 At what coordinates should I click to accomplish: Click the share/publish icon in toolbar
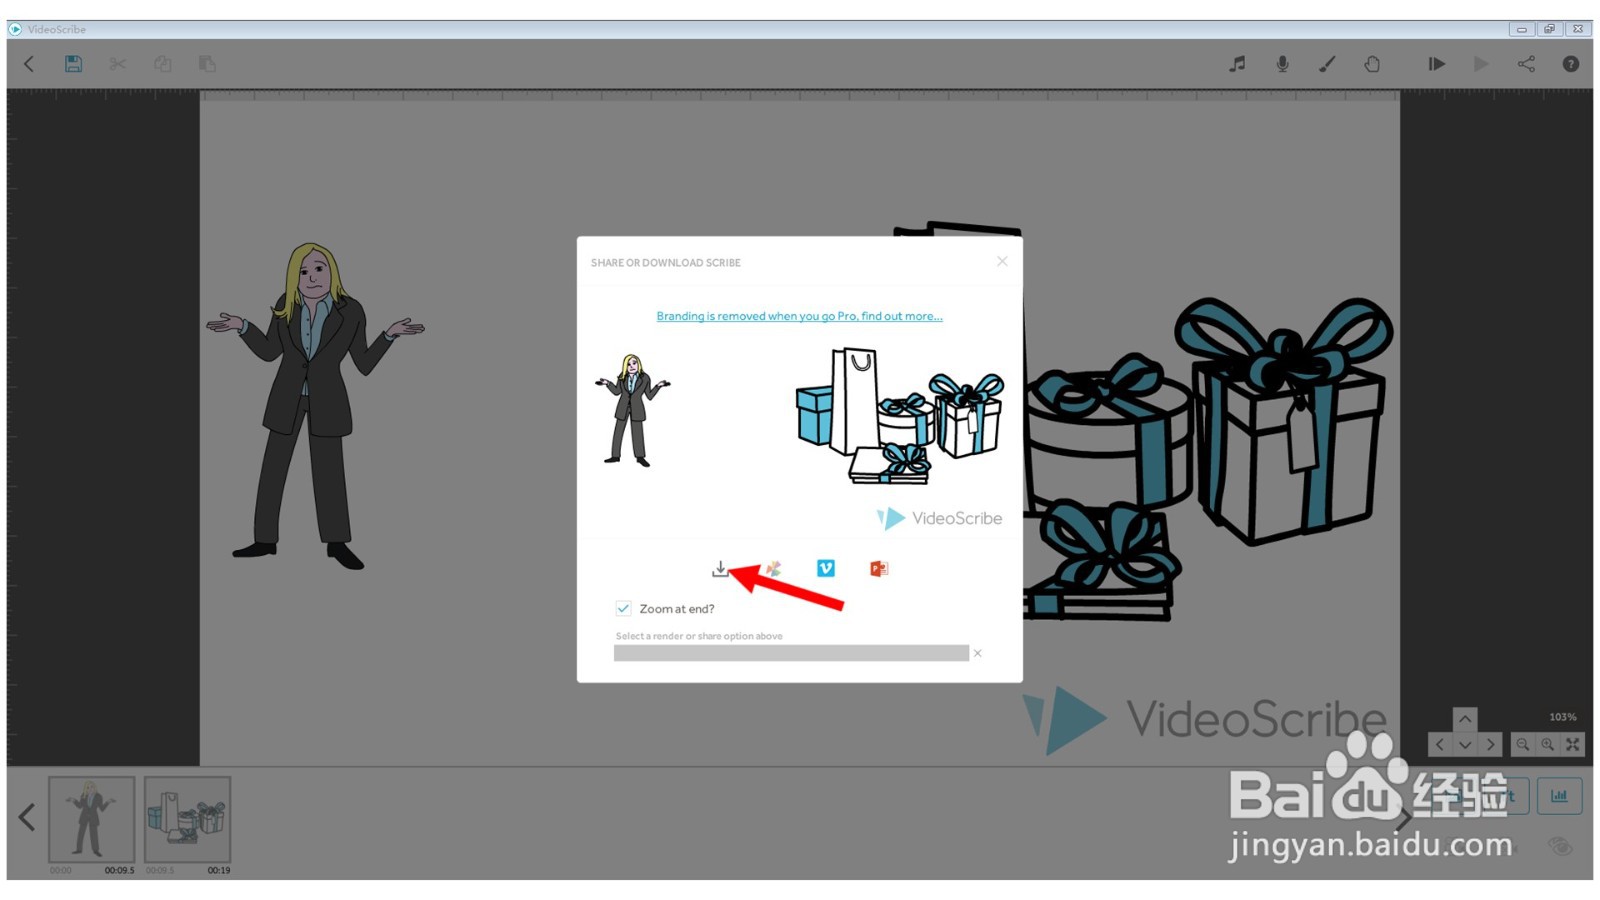point(1526,64)
